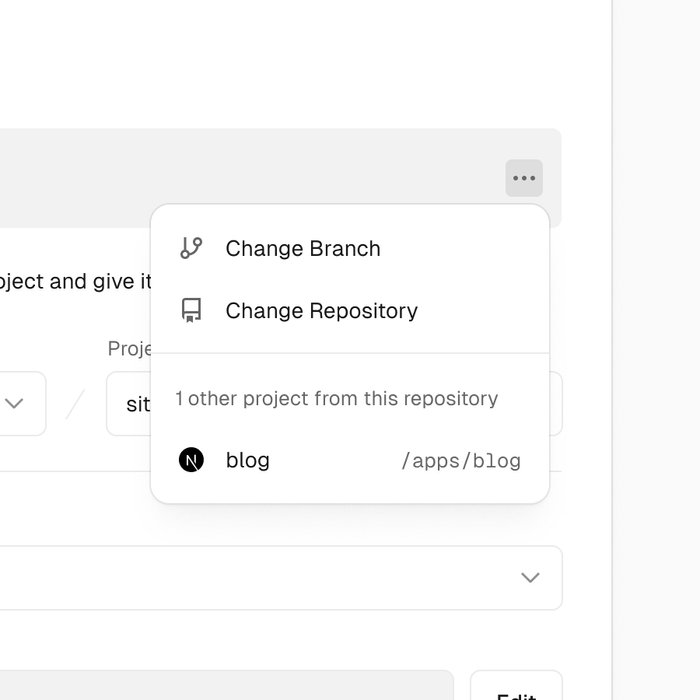Select Change Branch from the menu
The height and width of the screenshot is (700, 700).
tap(303, 249)
